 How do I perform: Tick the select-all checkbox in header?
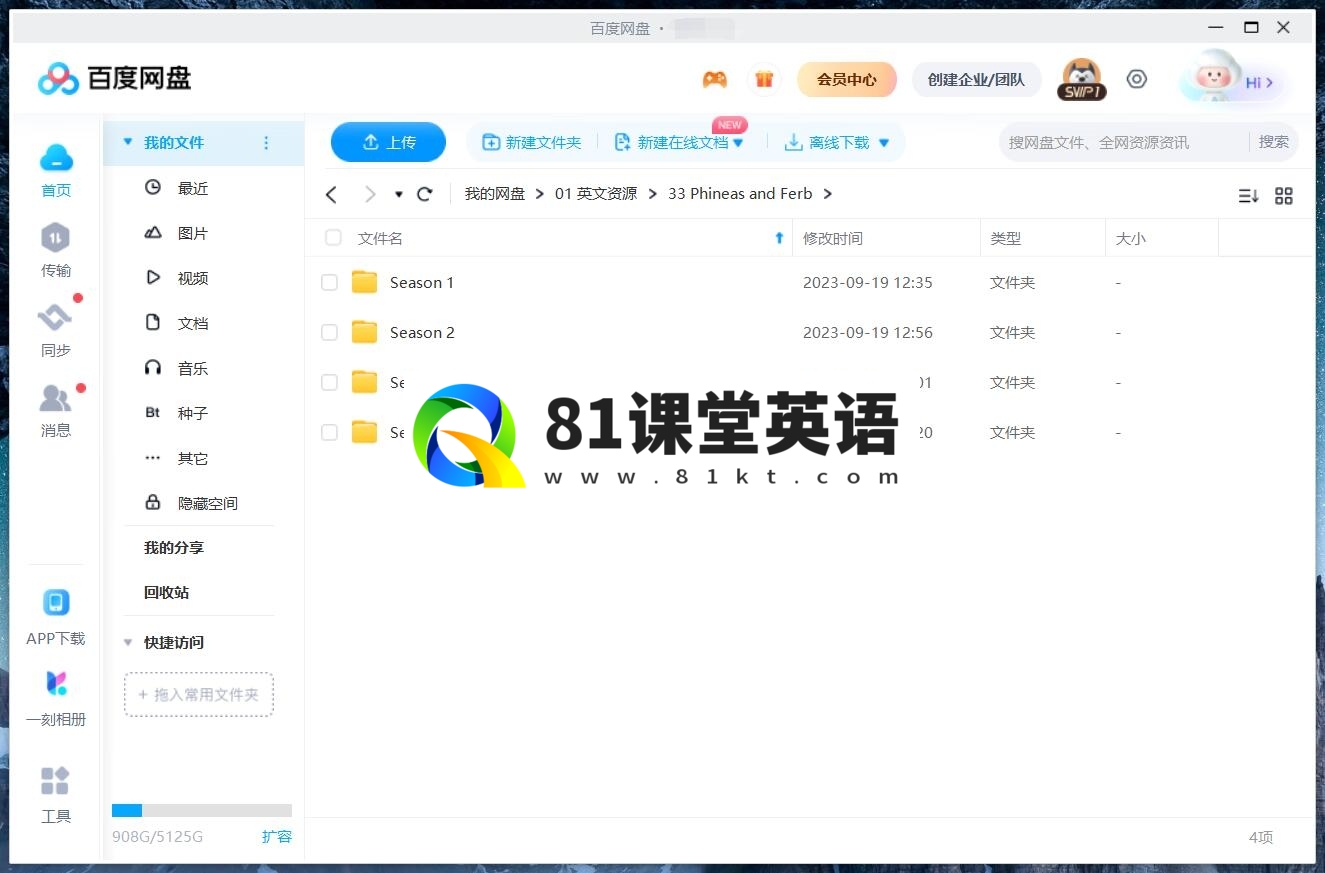tap(333, 238)
